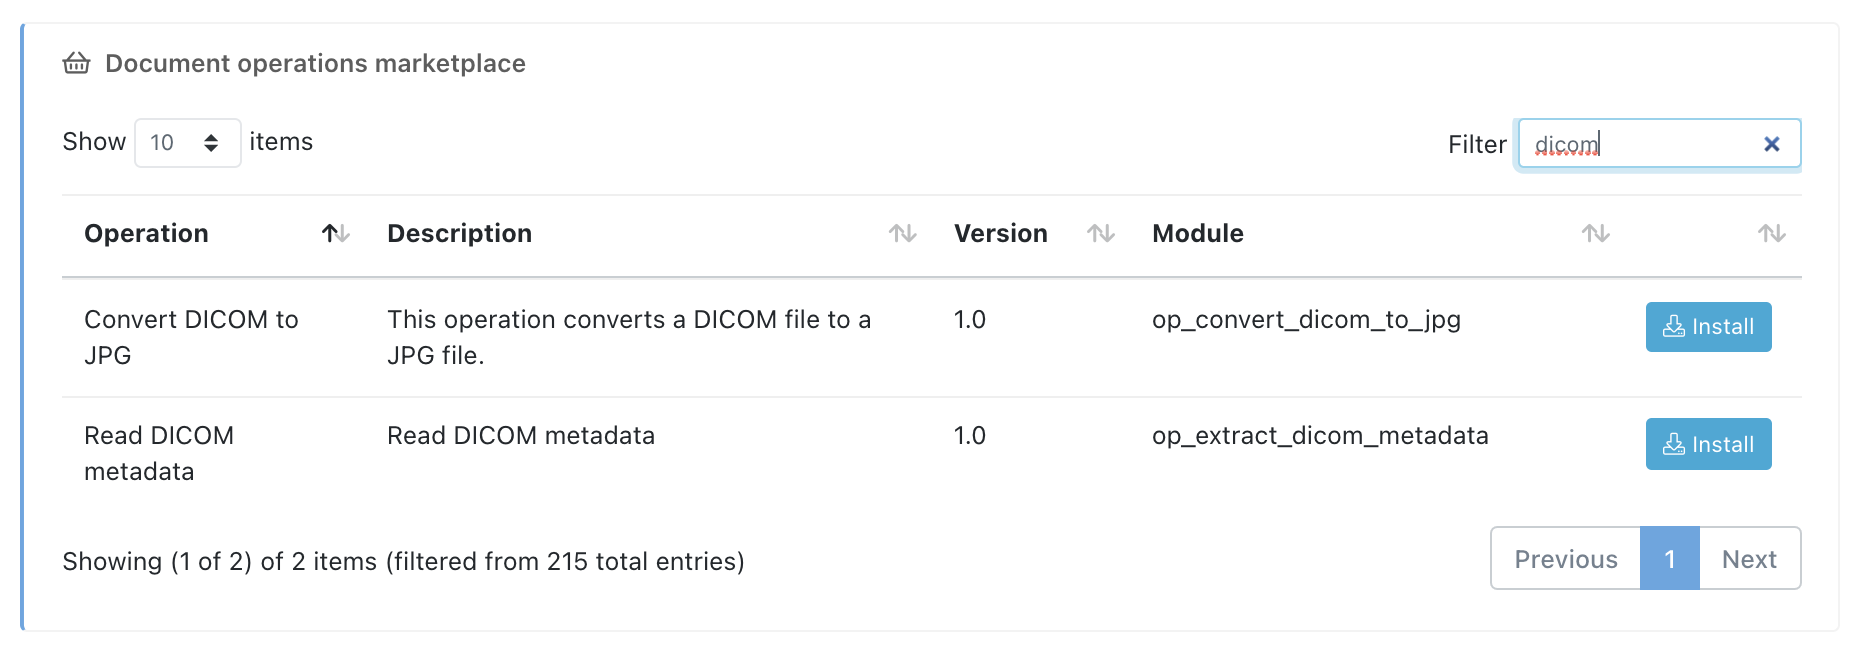Go to Next page

[x=1749, y=559]
